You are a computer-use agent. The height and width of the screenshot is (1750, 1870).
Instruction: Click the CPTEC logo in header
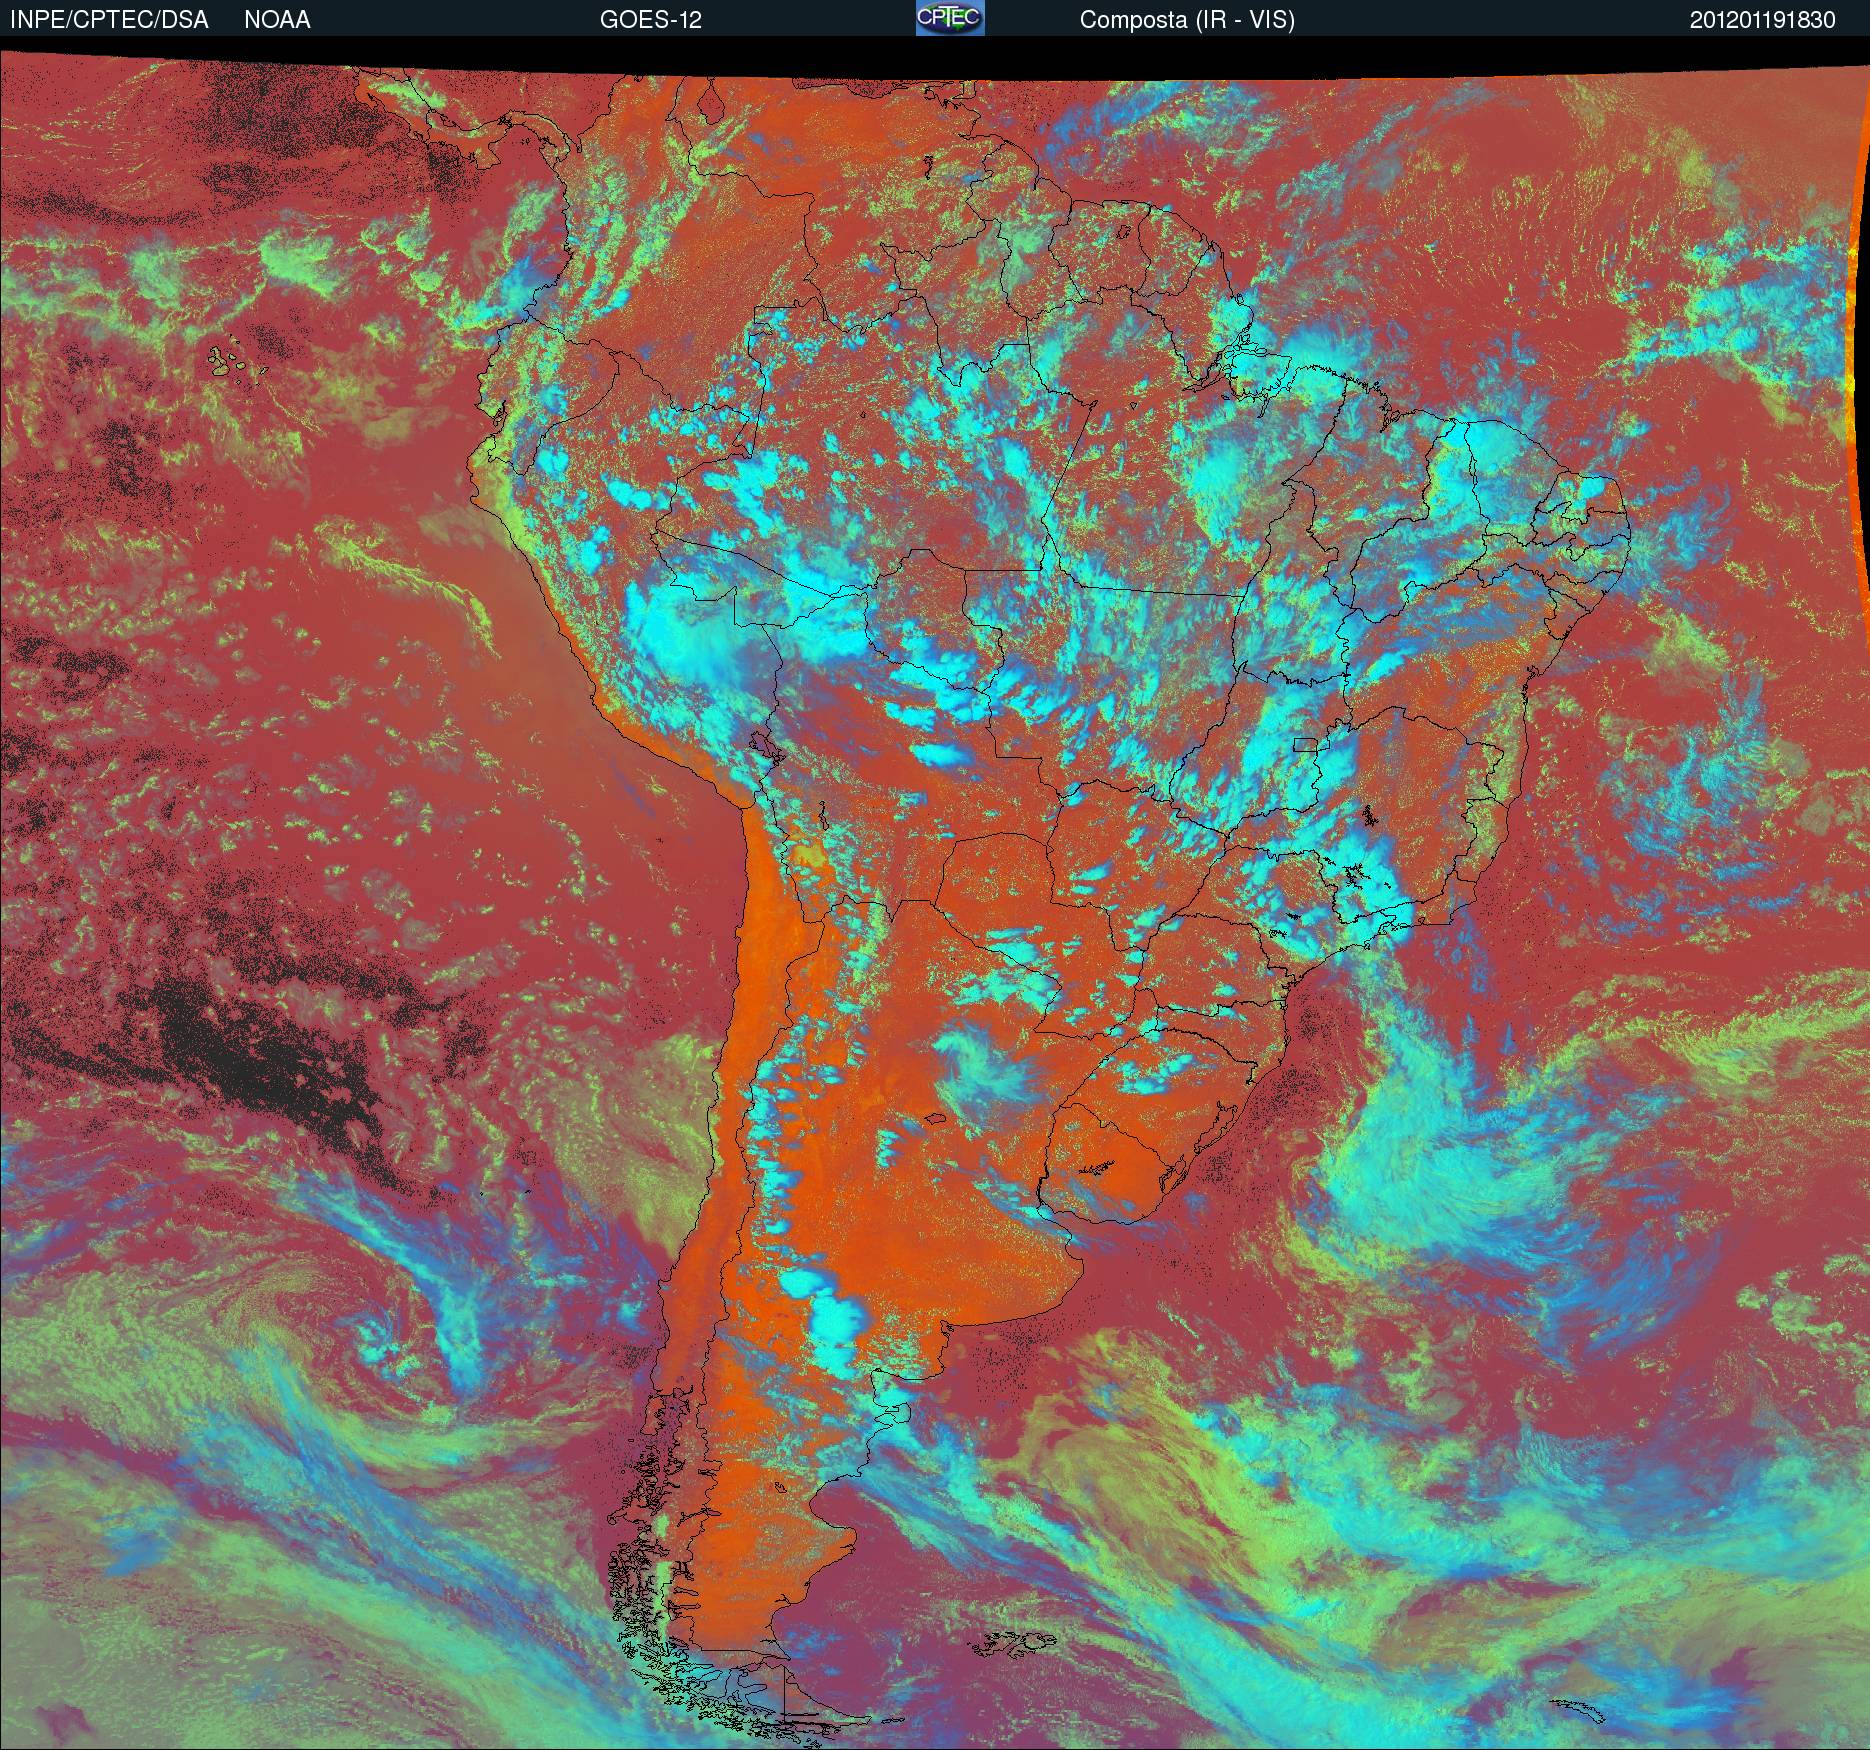(x=950, y=18)
